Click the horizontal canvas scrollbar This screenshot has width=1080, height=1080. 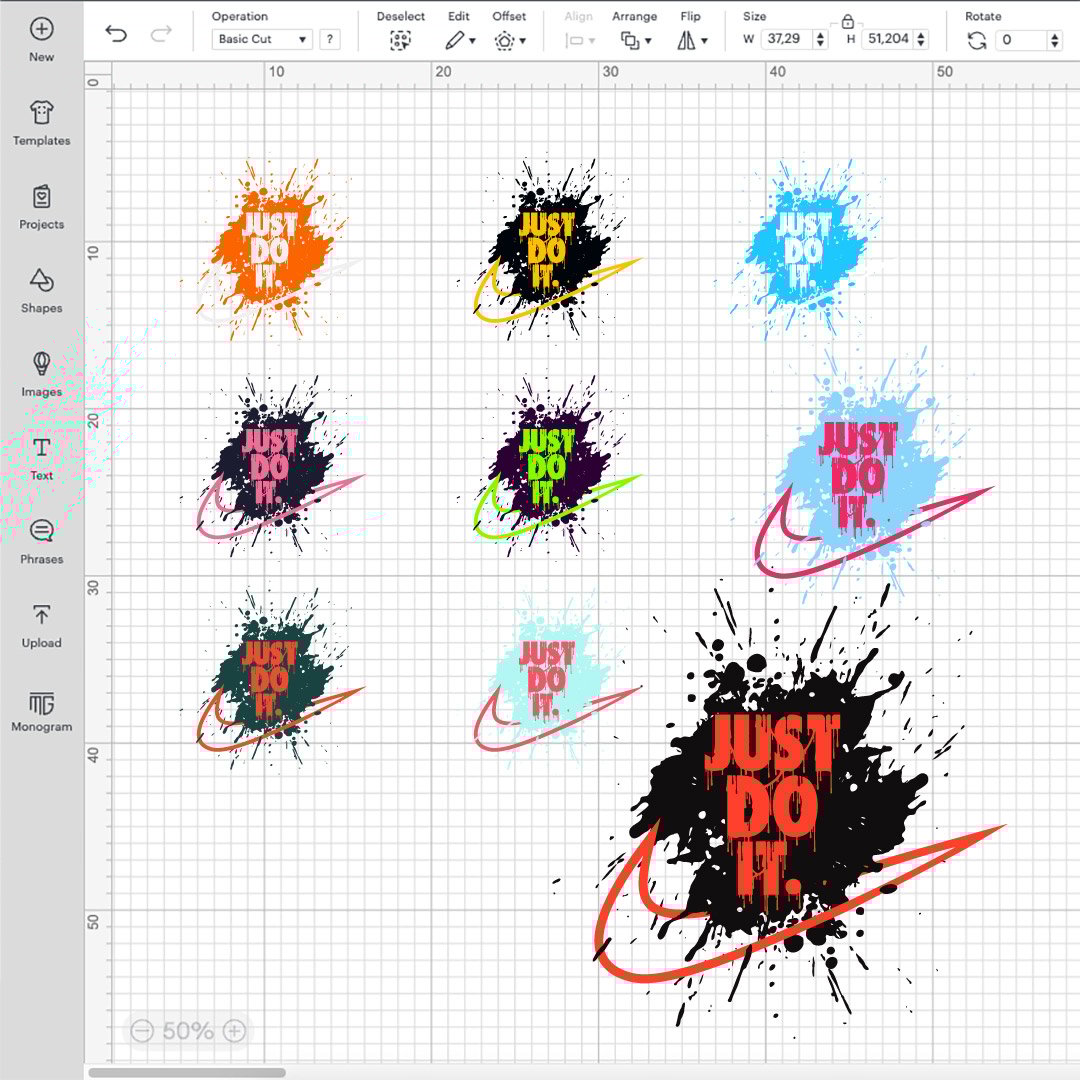pyautogui.click(x=187, y=1072)
